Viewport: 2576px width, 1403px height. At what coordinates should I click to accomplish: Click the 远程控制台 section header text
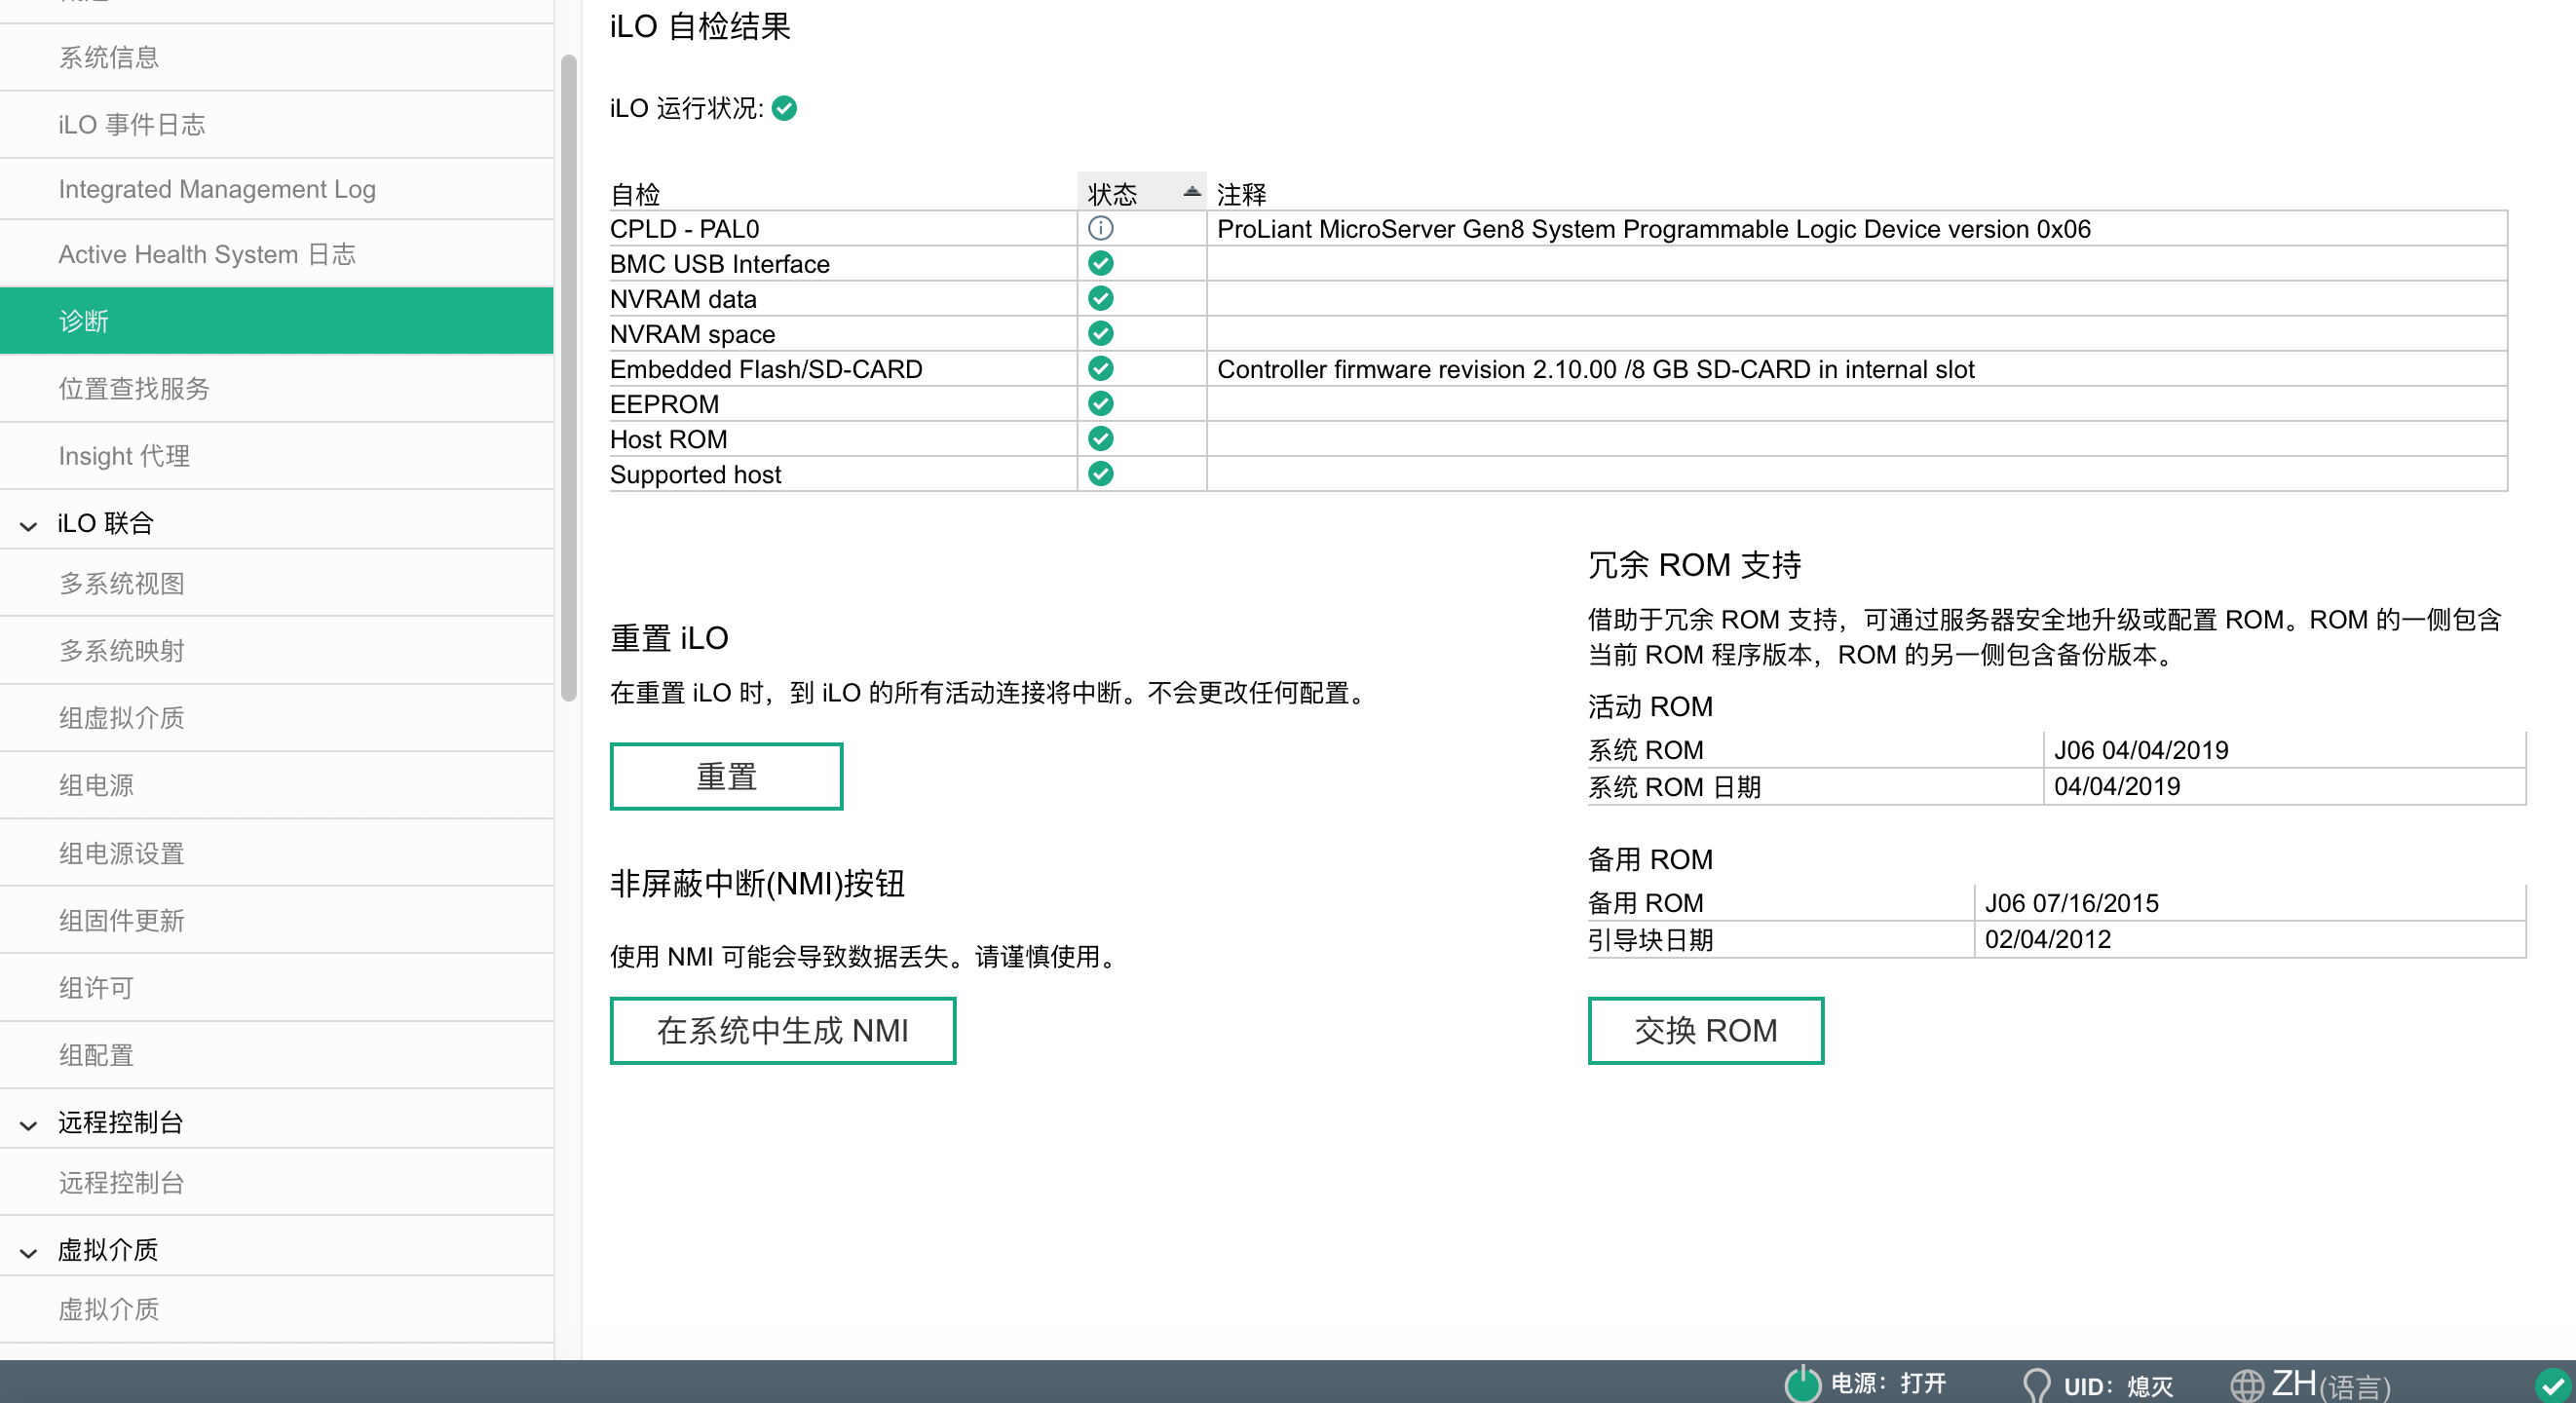pos(120,1123)
